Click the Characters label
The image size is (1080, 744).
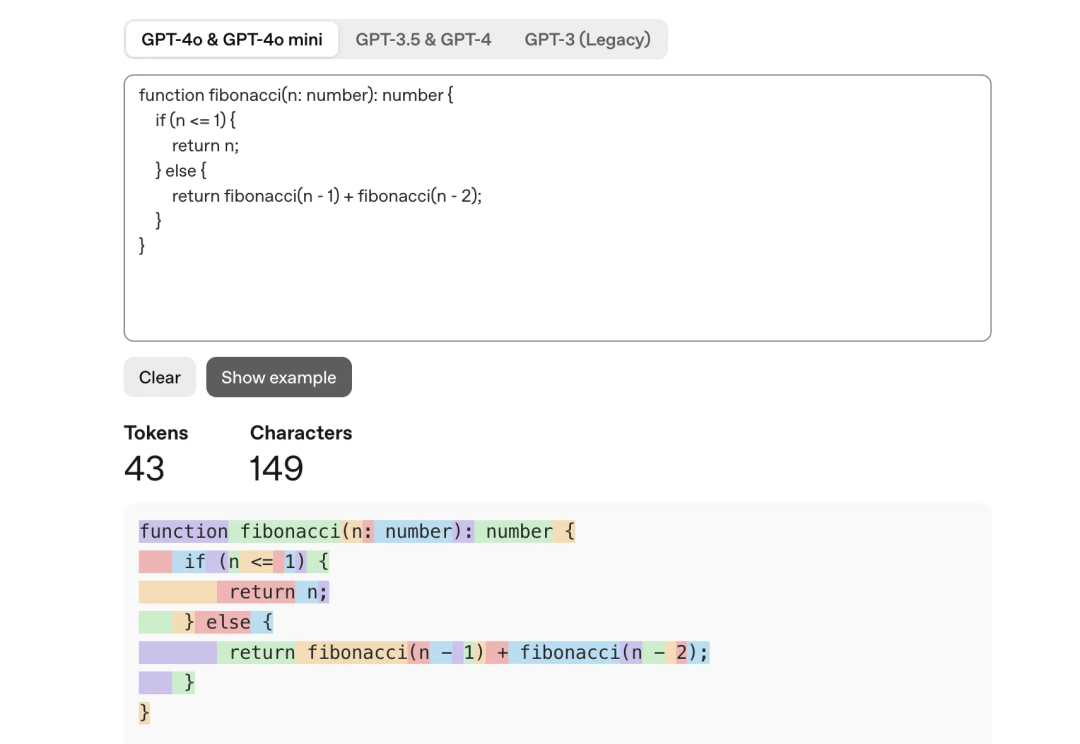tap(301, 433)
